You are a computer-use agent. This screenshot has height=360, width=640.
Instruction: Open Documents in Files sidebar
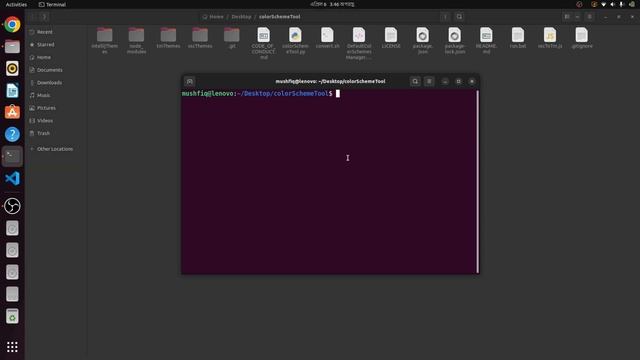56,70
